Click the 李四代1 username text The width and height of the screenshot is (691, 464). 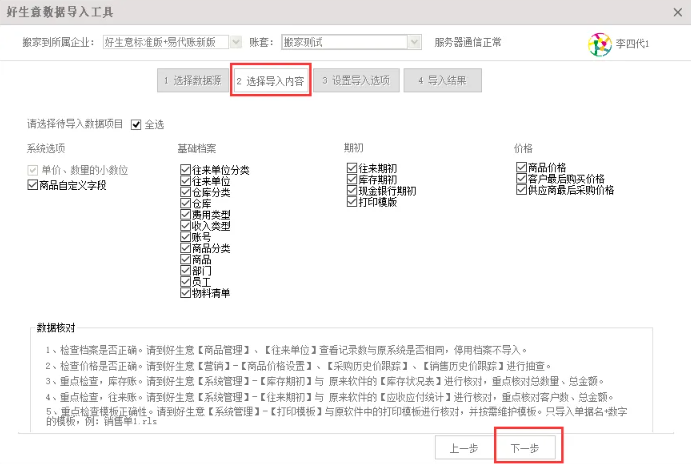632,44
